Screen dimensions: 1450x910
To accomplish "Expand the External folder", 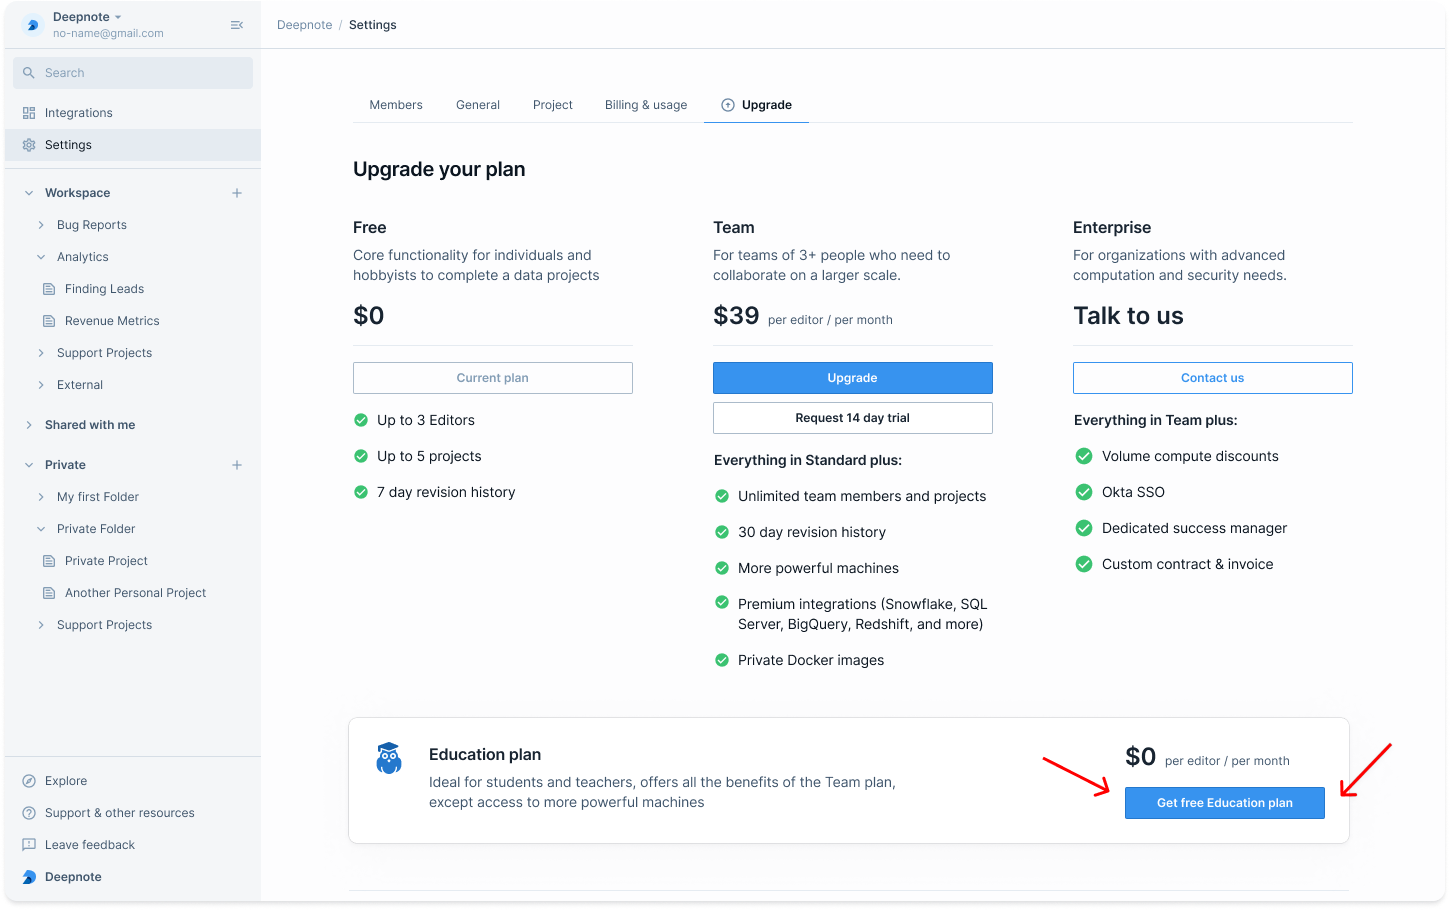I will [x=41, y=385].
